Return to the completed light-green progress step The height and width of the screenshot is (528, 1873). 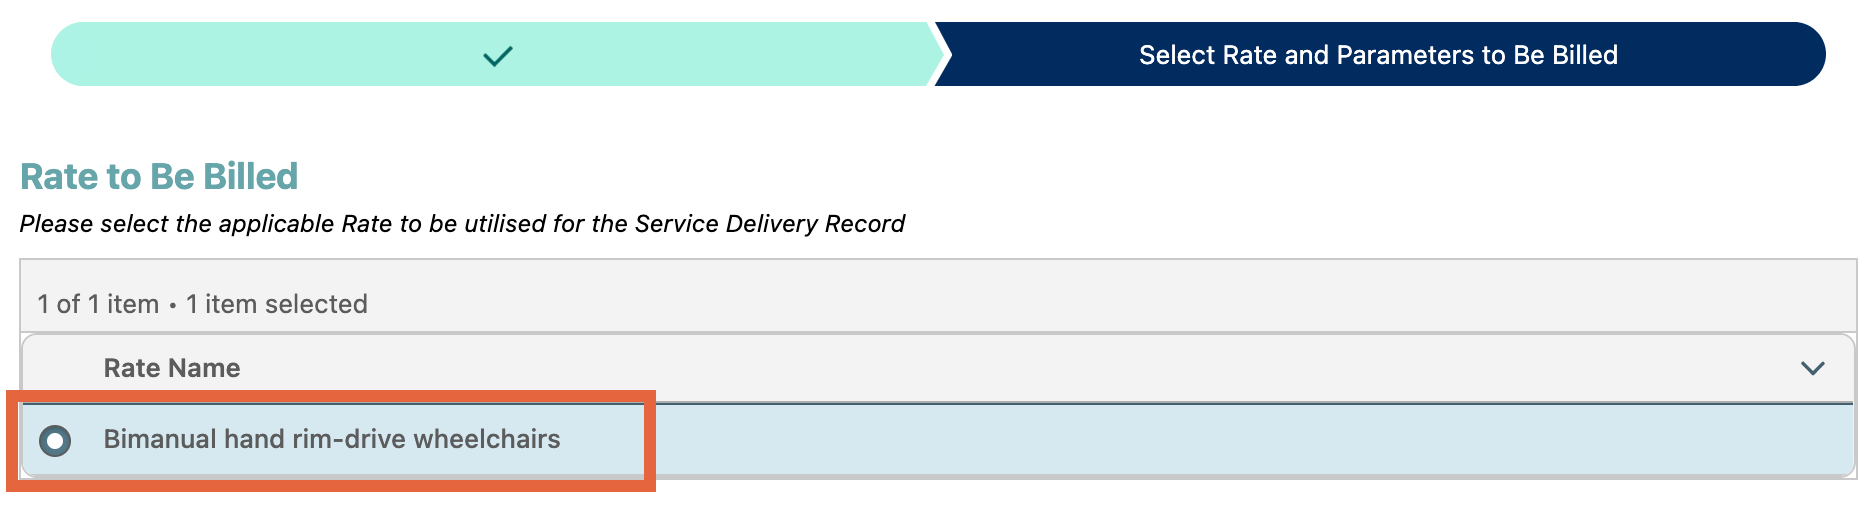tap(300, 55)
